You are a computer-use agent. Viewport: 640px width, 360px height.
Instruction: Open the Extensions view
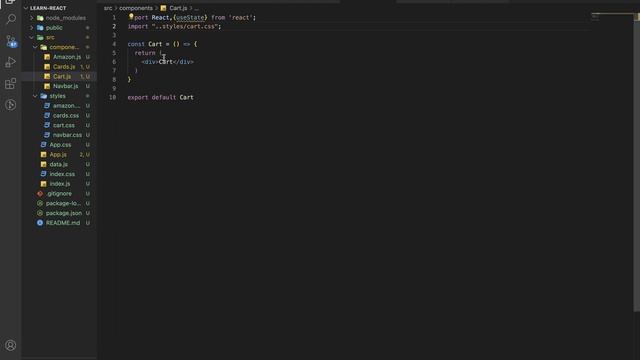pyautogui.click(x=11, y=84)
